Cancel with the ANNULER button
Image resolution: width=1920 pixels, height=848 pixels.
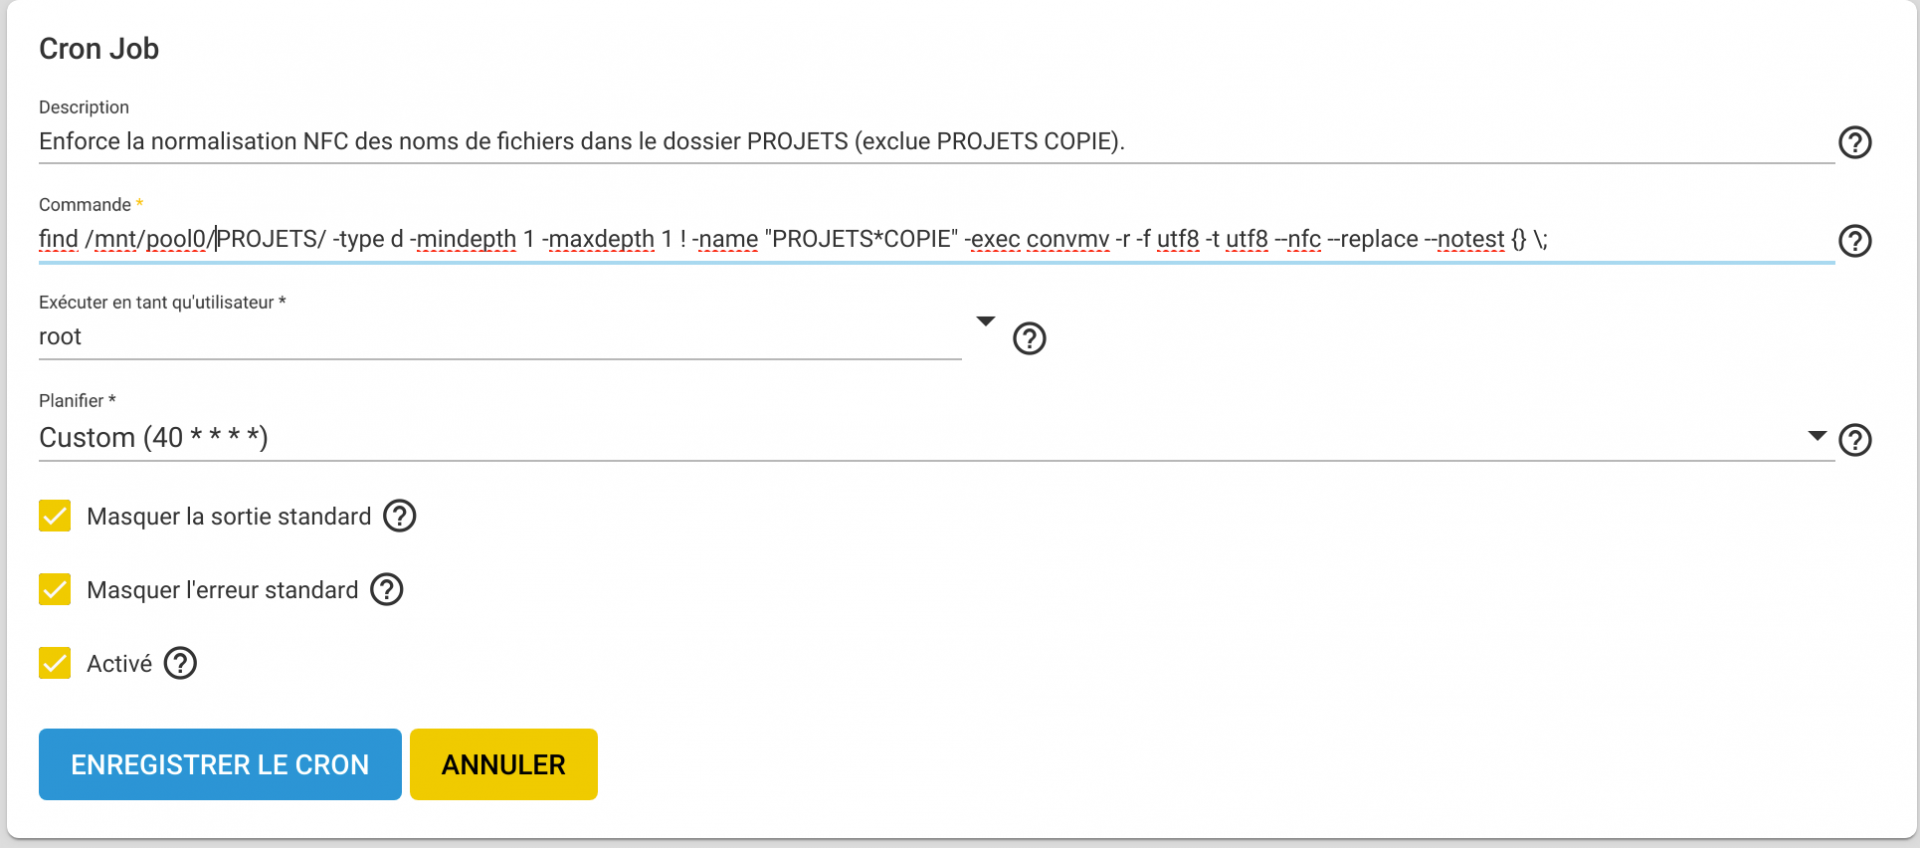click(504, 764)
